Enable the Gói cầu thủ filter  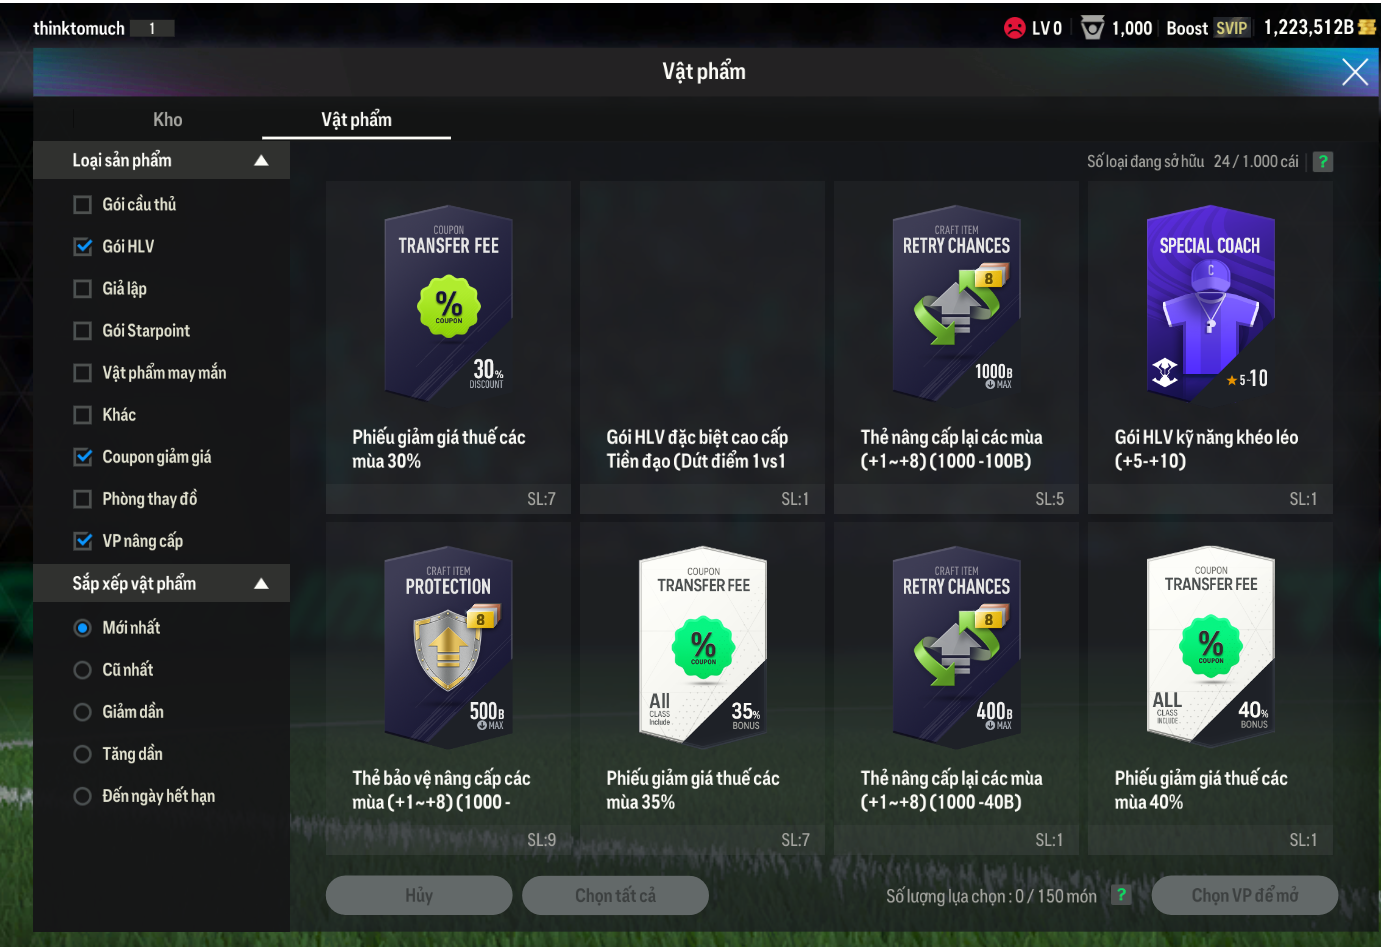tap(83, 204)
